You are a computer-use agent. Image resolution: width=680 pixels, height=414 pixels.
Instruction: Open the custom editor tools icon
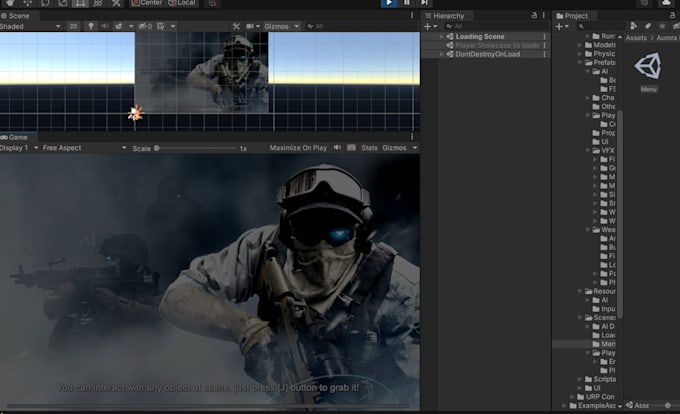[116, 3]
